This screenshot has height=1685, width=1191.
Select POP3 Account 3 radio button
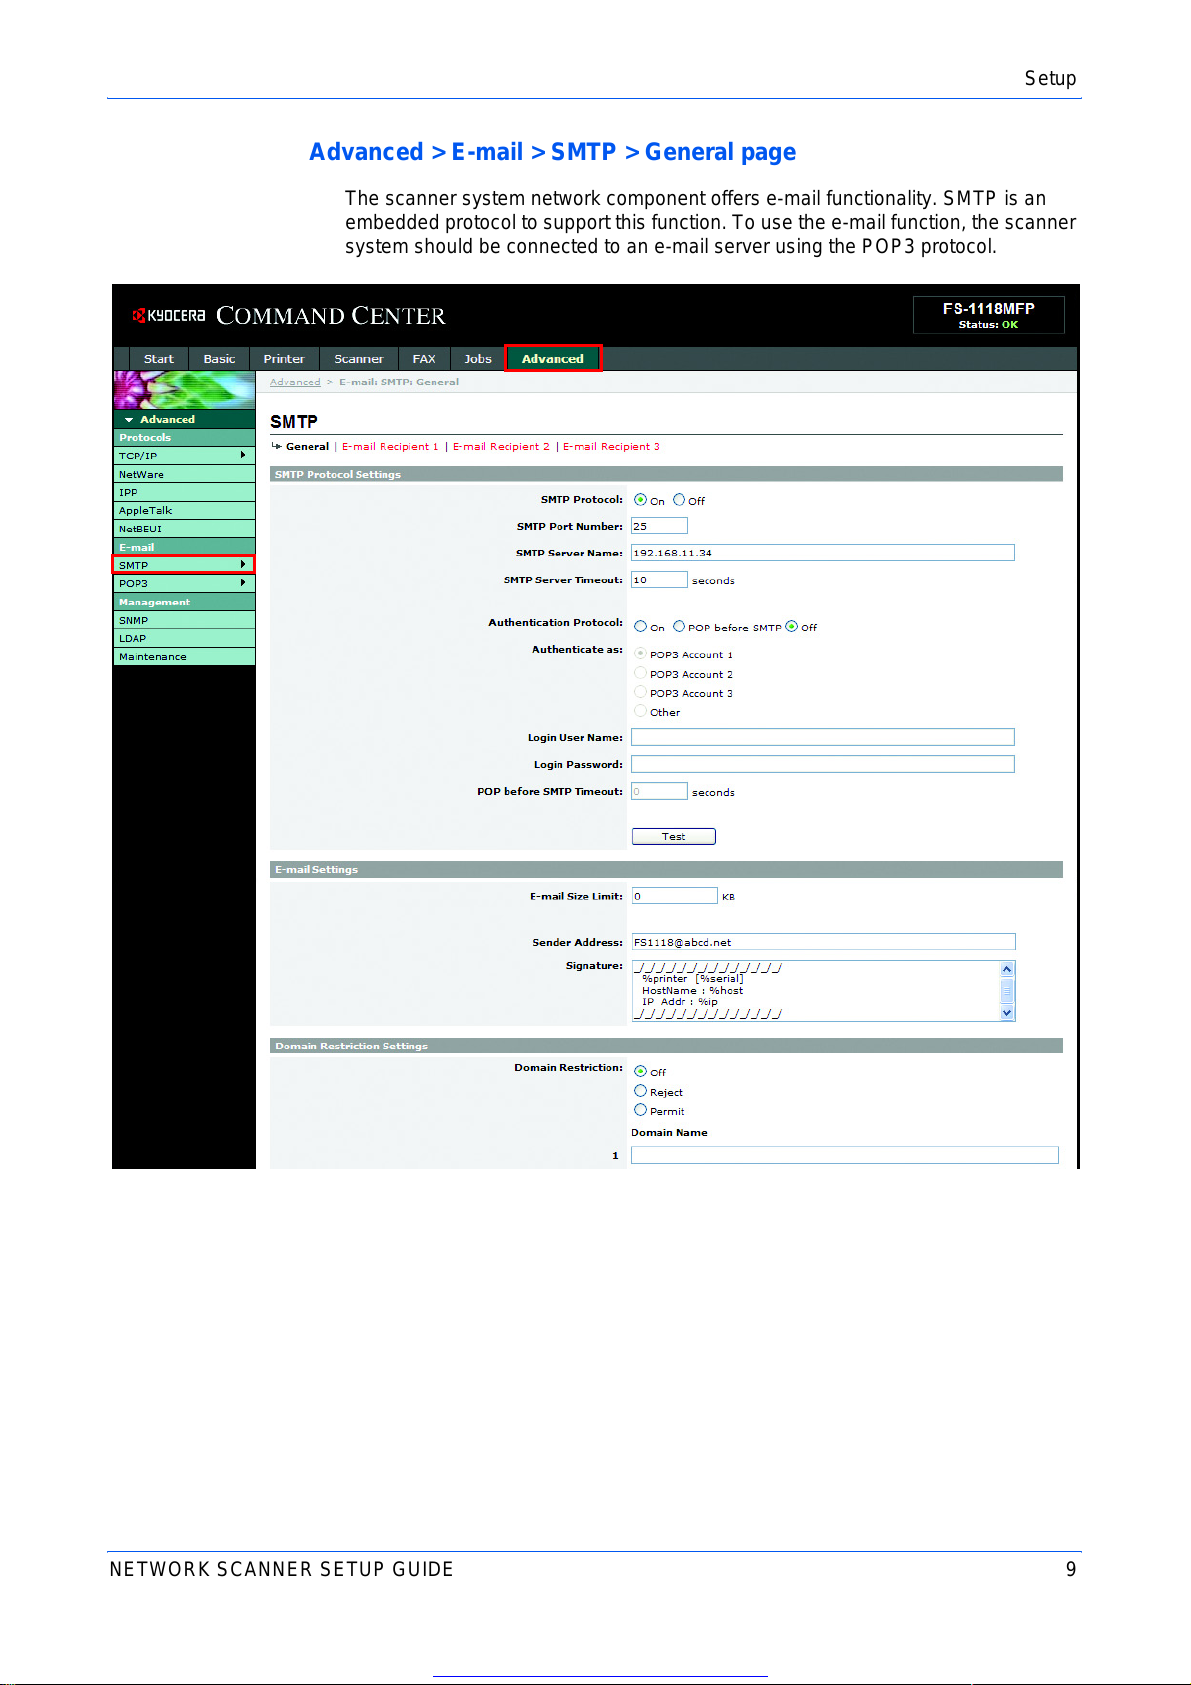[640, 692]
